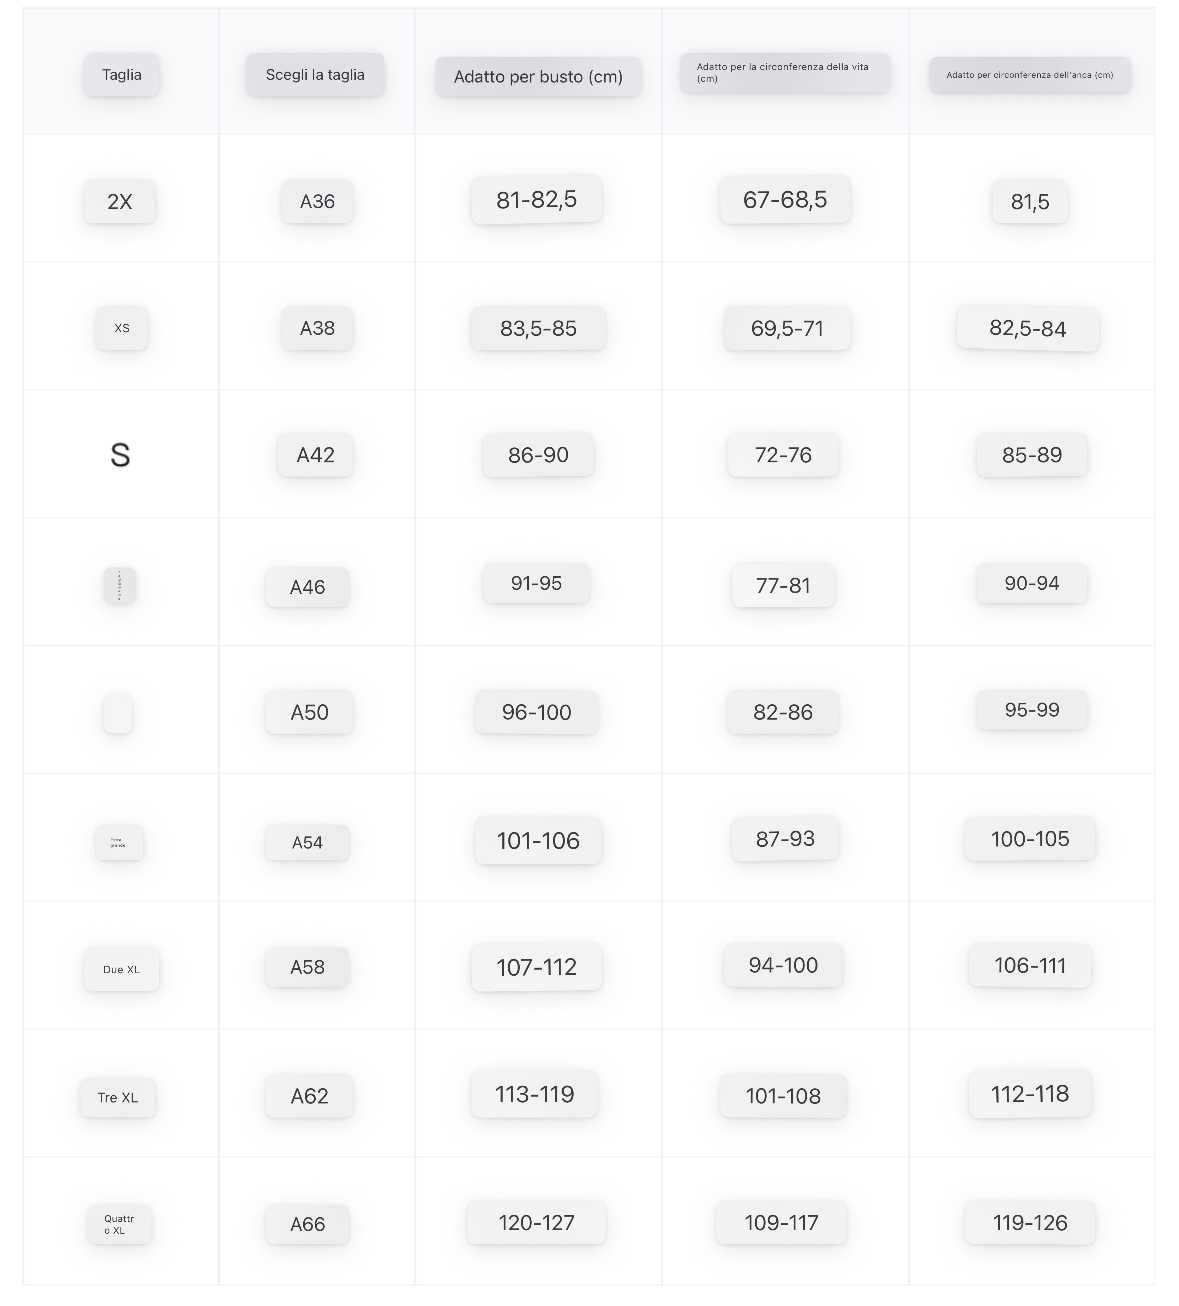
Task: Click the 101-108 waist measurement
Action: tap(783, 1097)
